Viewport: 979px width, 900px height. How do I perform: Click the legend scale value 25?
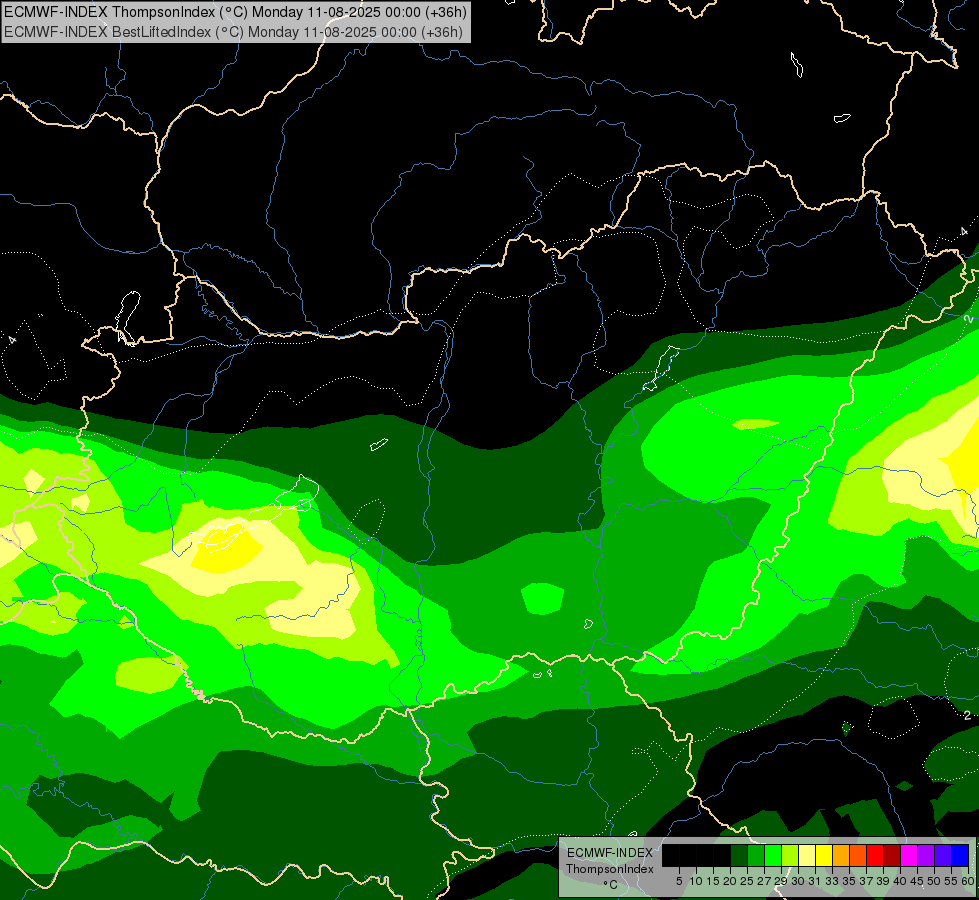point(747,881)
